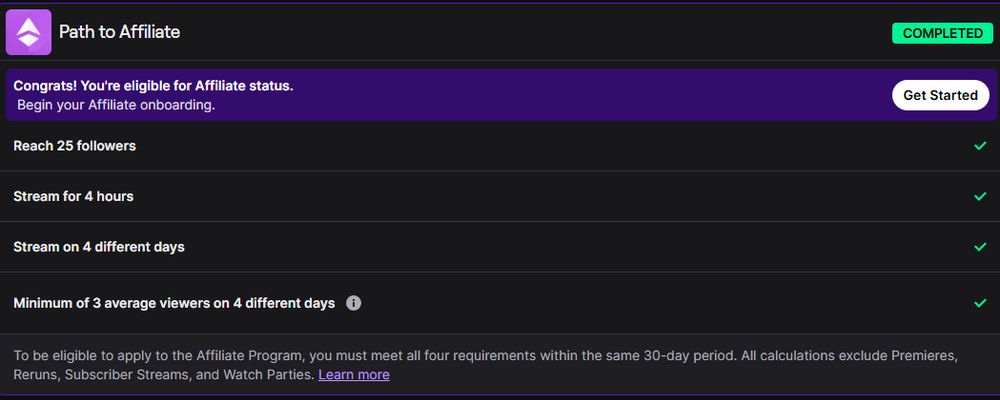Screen dimensions: 1000x400
Task: Click checkmark for Stream on 4 different days
Action: [980, 247]
